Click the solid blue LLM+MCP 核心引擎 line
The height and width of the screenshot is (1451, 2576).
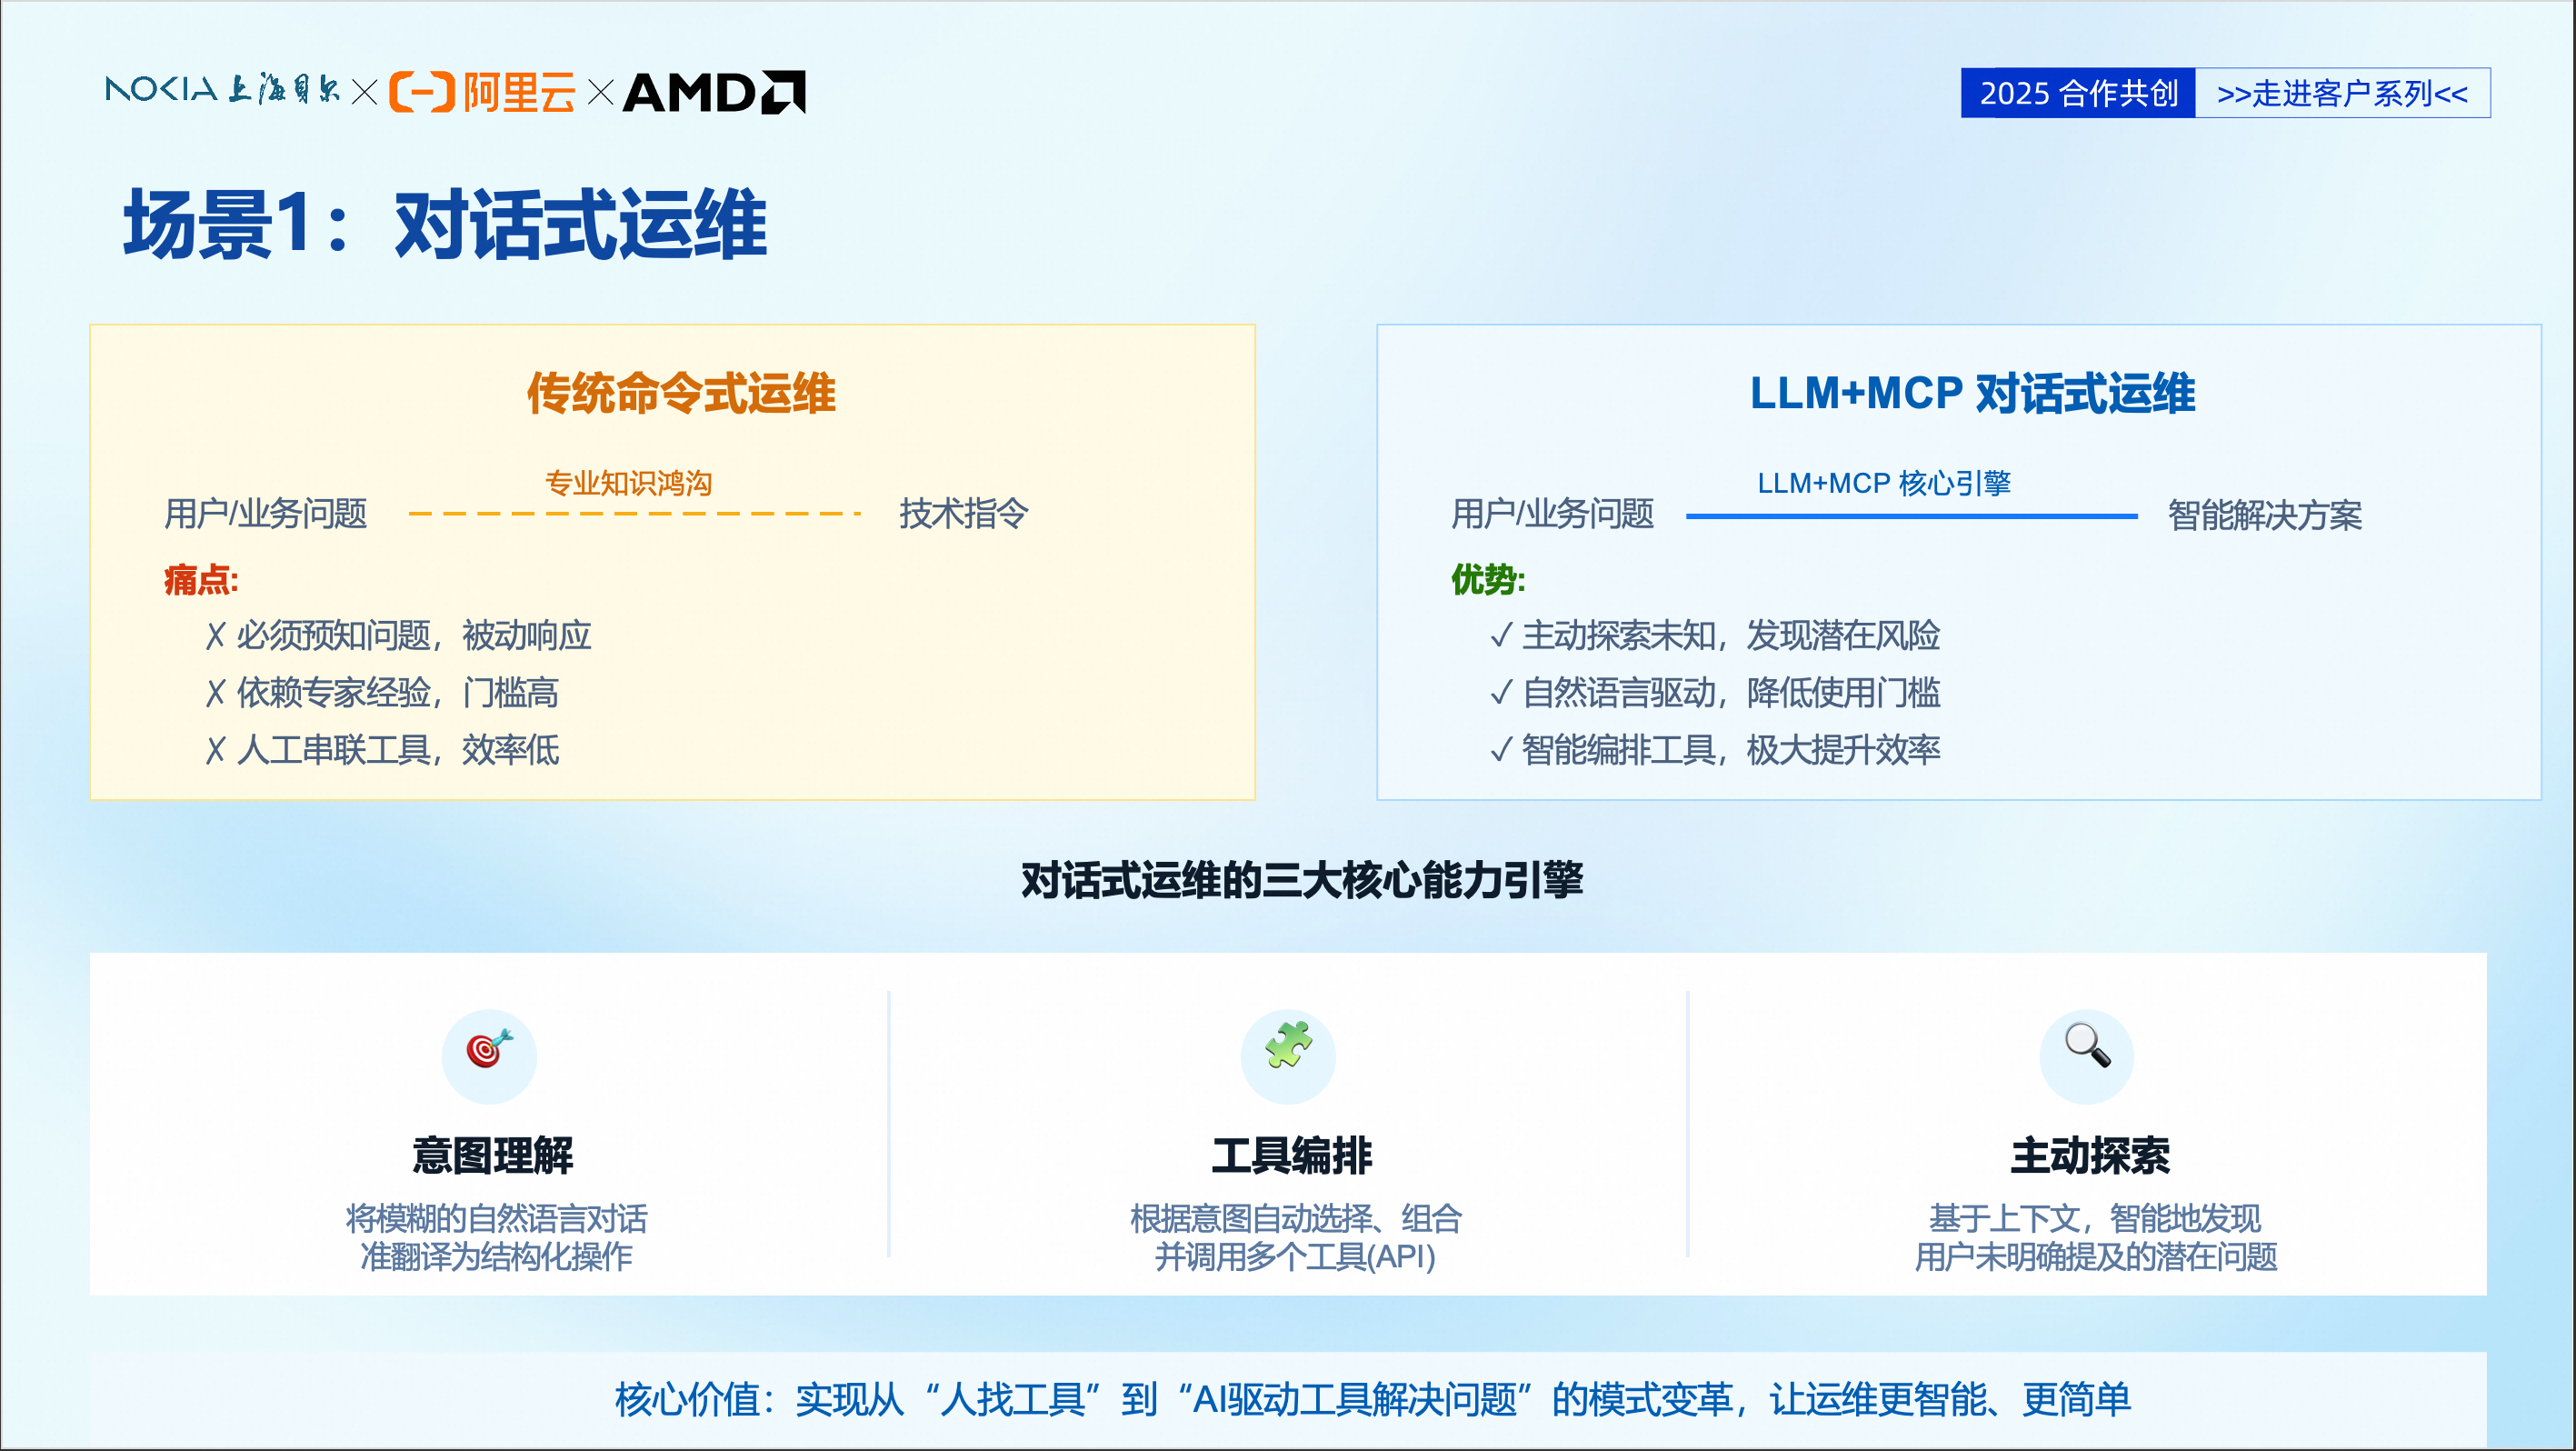tap(1911, 516)
